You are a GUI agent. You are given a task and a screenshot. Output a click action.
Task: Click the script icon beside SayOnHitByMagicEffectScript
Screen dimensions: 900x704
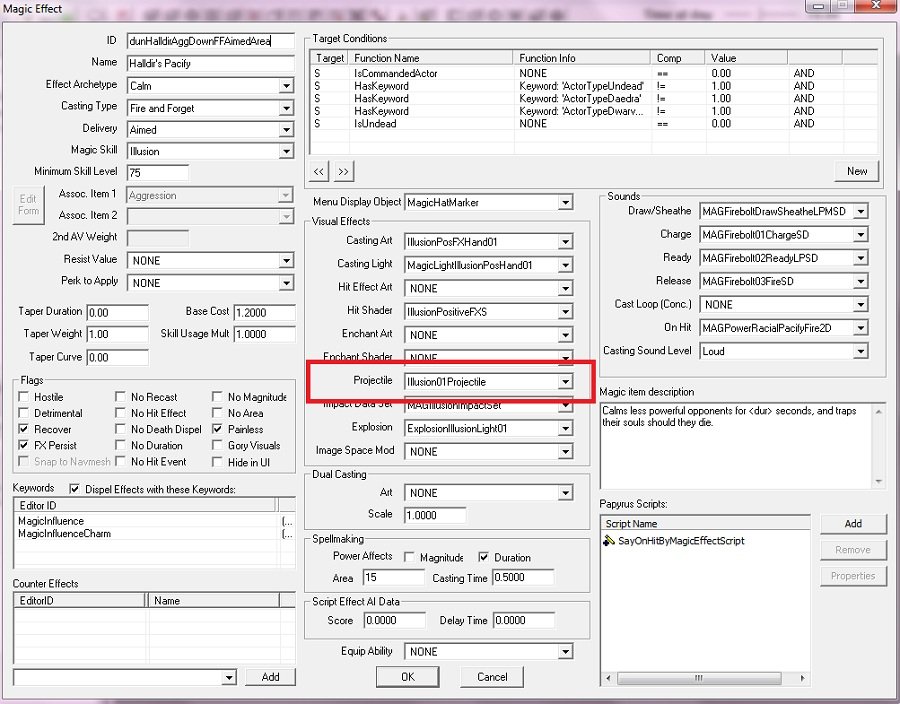click(608, 540)
